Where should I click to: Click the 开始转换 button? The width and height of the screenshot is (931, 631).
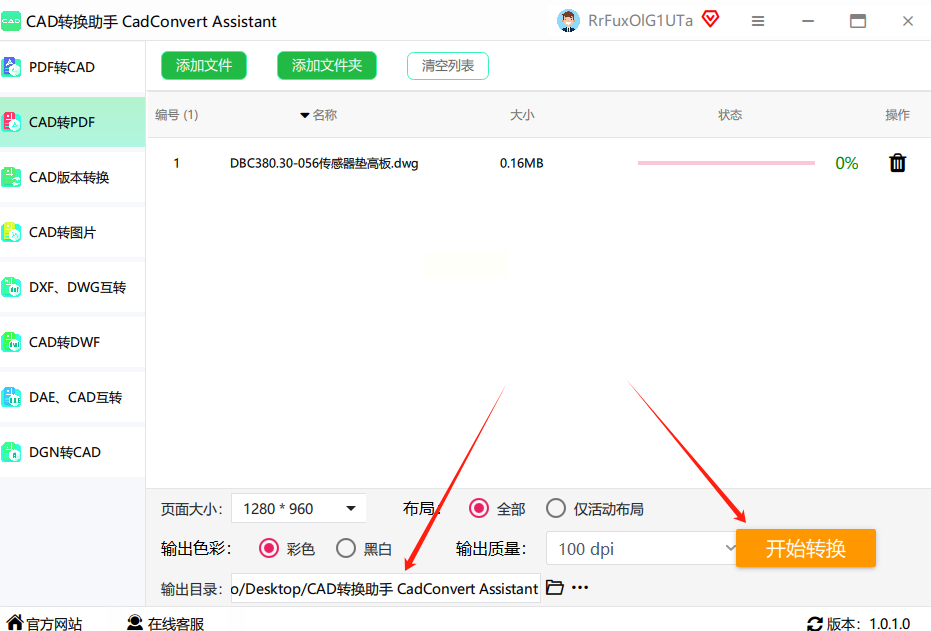[x=806, y=548]
